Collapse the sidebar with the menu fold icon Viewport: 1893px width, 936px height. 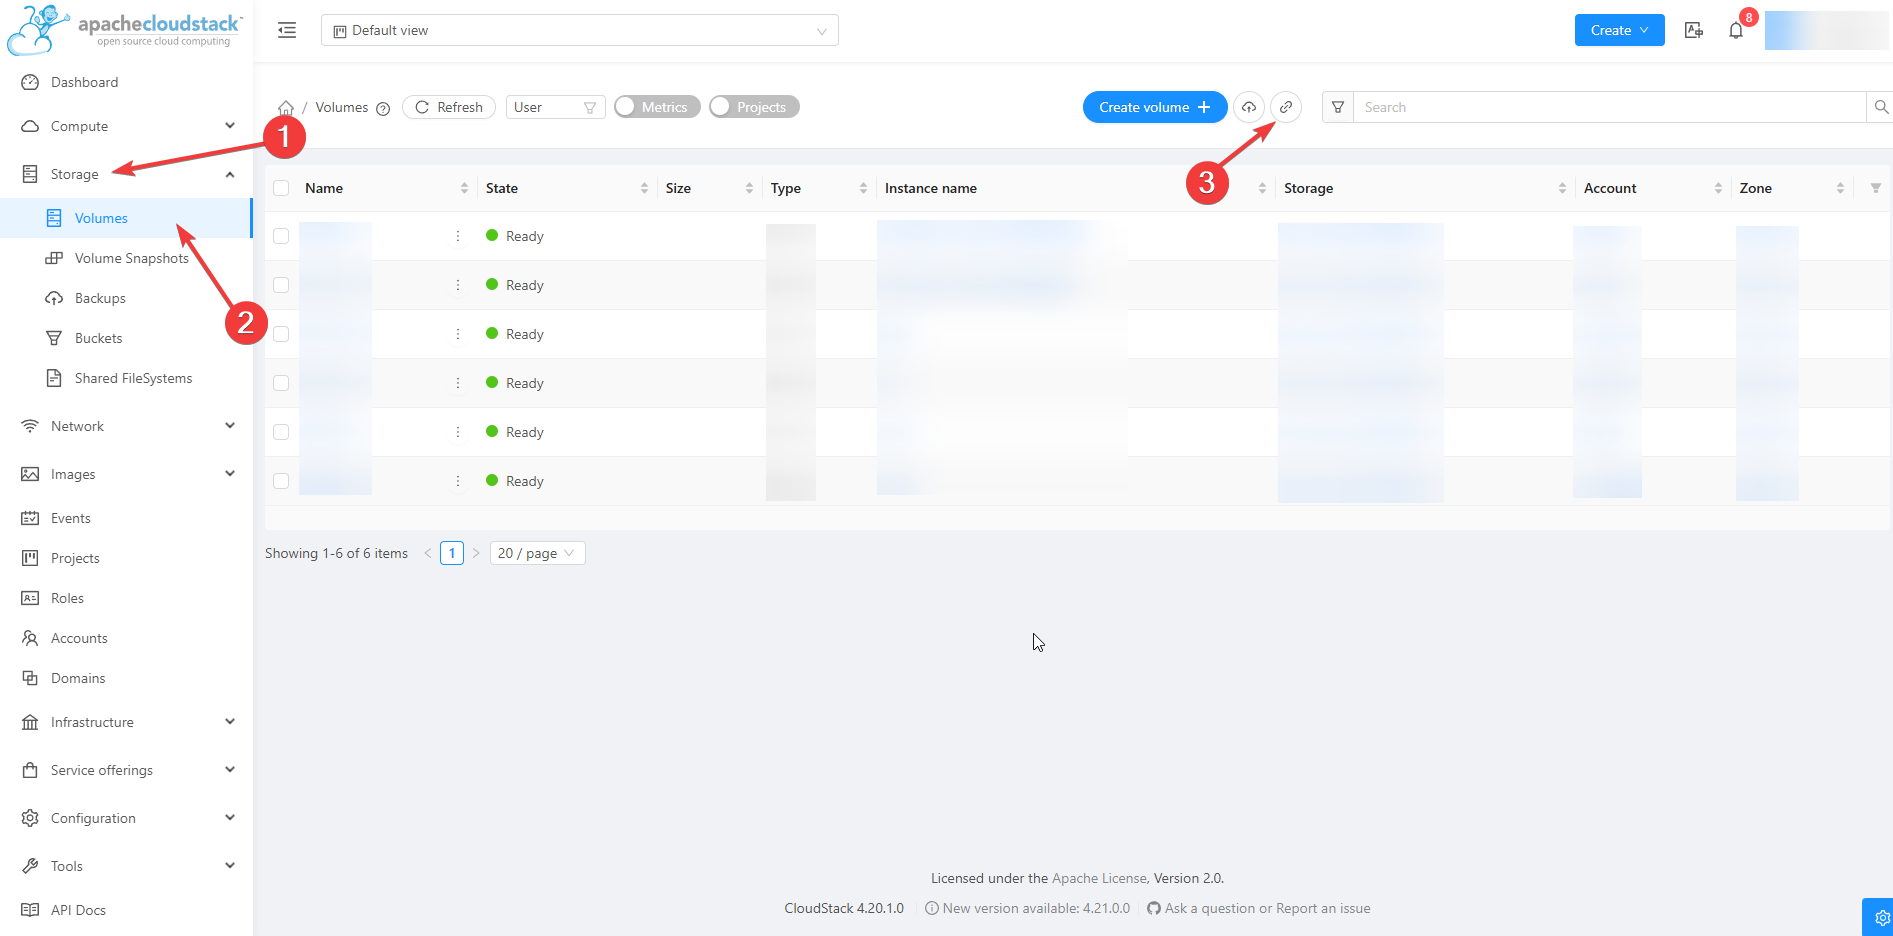287,30
